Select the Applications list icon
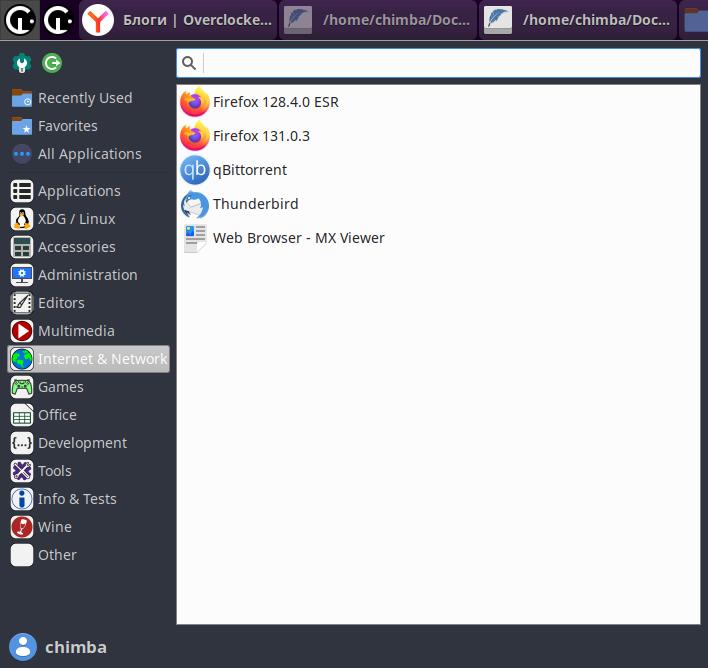Image resolution: width=708 pixels, height=668 pixels. pyautogui.click(x=22, y=191)
